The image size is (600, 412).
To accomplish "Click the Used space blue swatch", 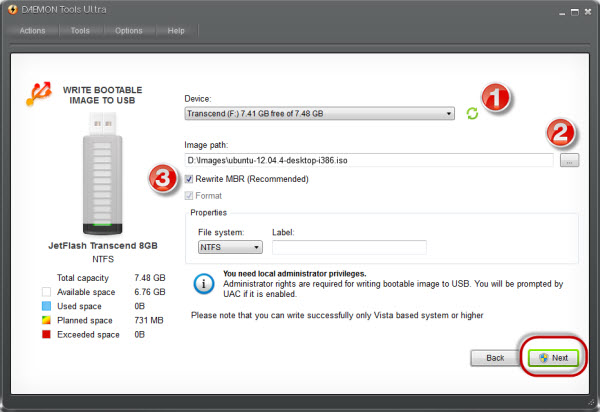I will [x=46, y=306].
